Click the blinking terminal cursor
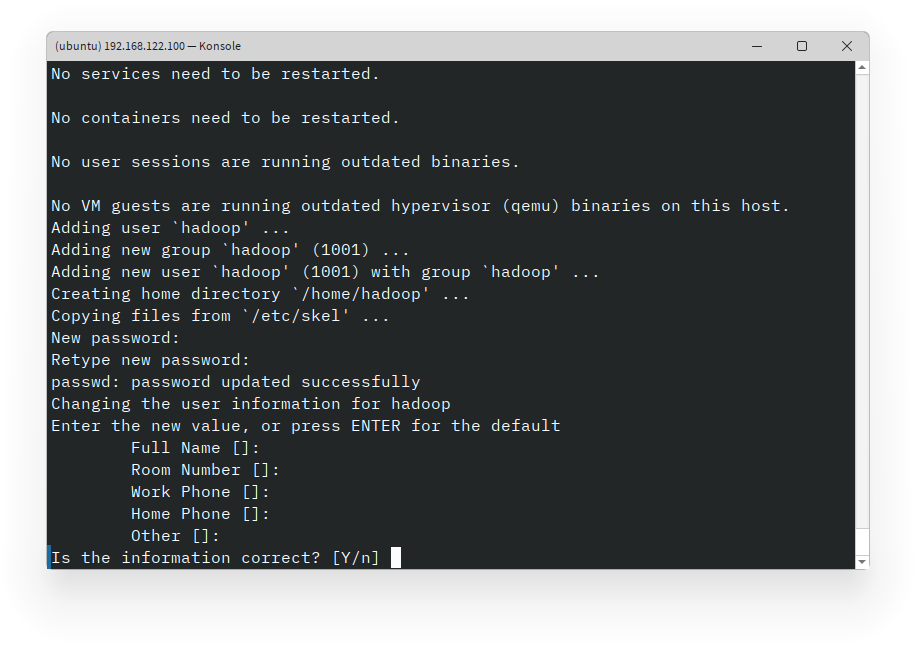 tap(395, 557)
